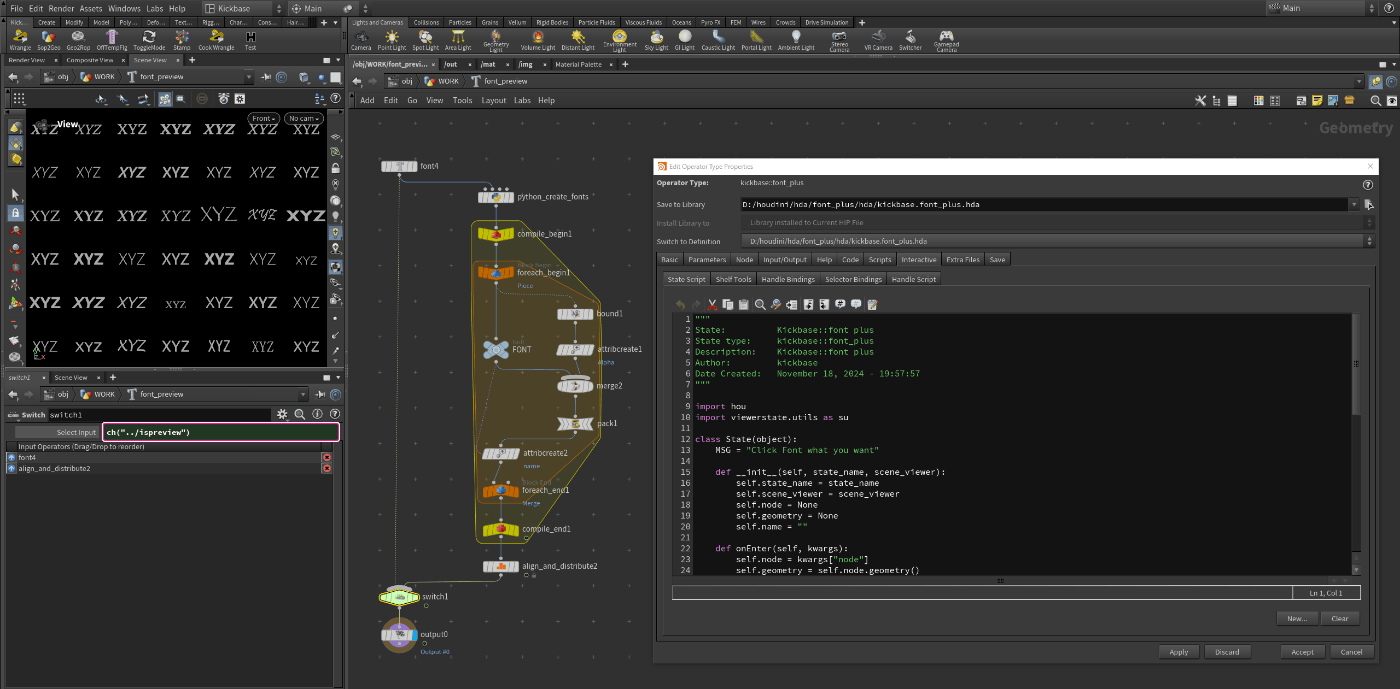Click the switch1 parameter gear icon
This screenshot has width=1400, height=689.
click(283, 414)
